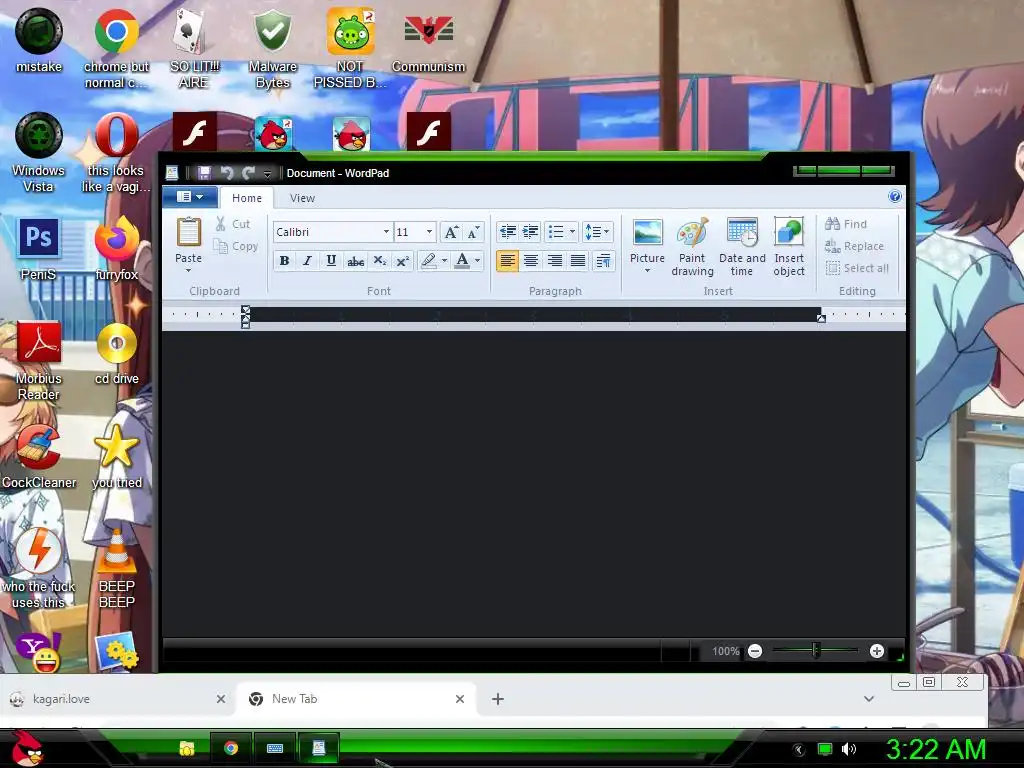1024x768 pixels.
Task: Insert a Paint drawing
Action: pos(692,247)
